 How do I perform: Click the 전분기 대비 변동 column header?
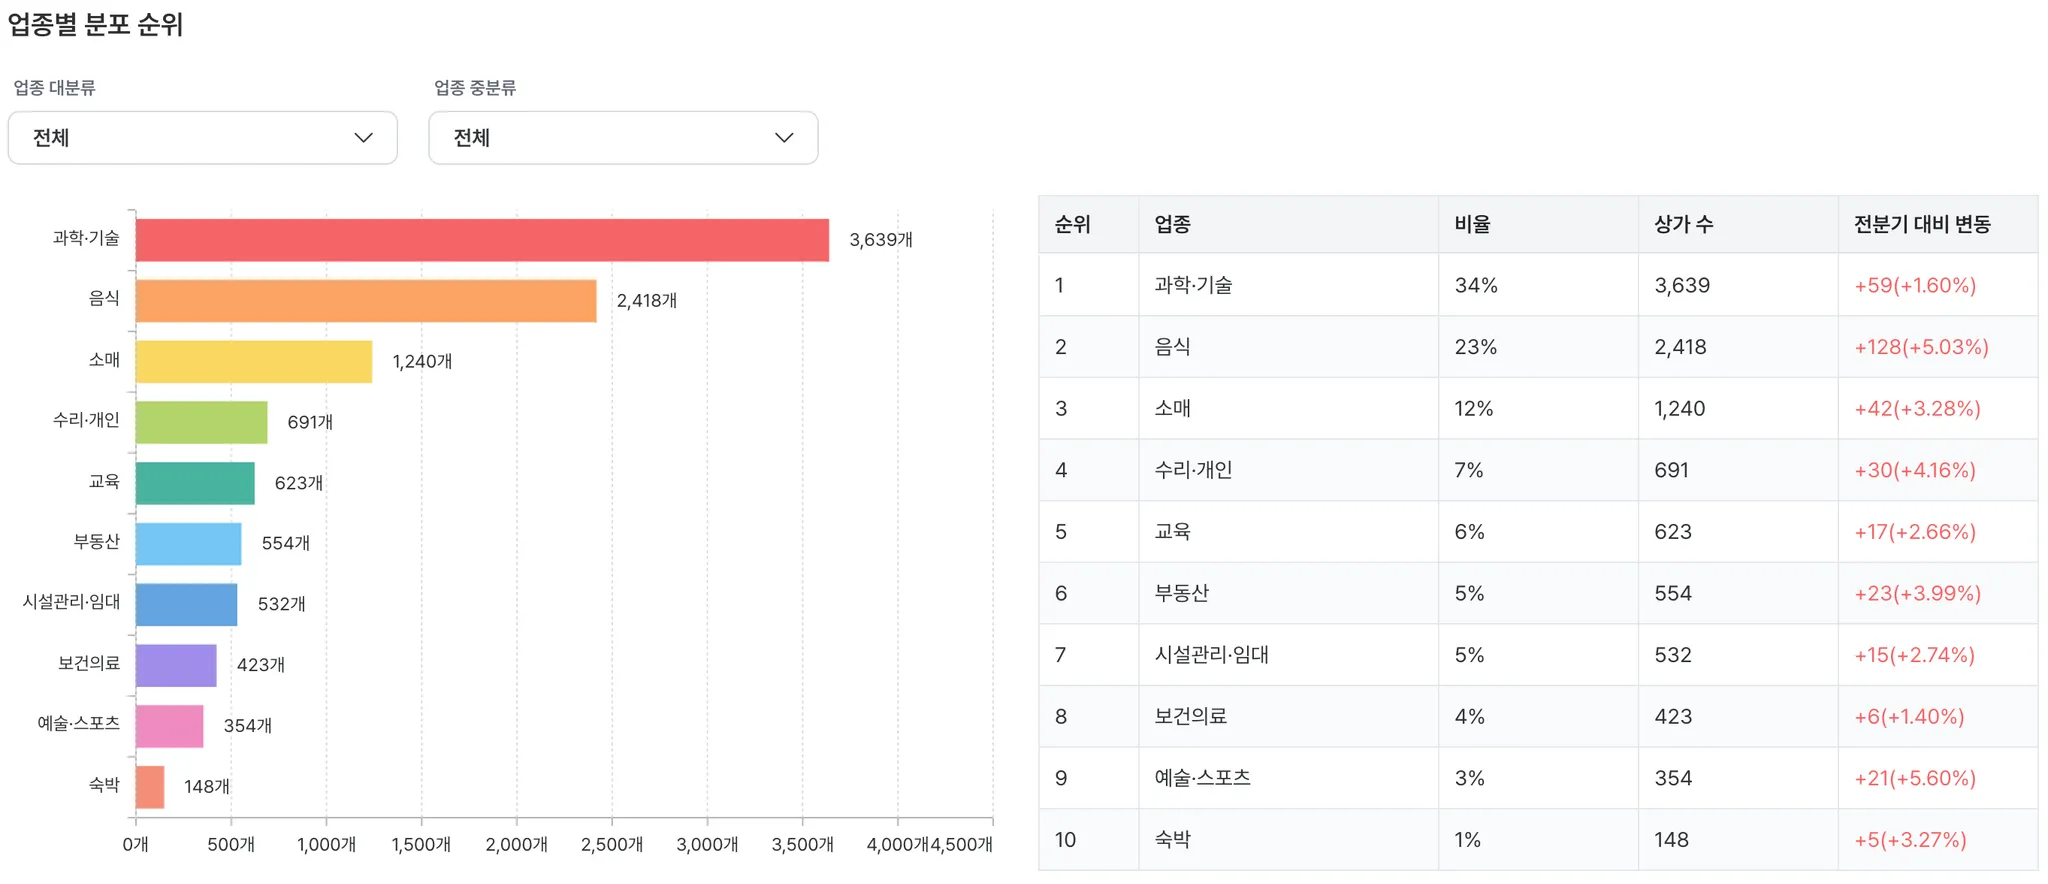tap(1922, 225)
